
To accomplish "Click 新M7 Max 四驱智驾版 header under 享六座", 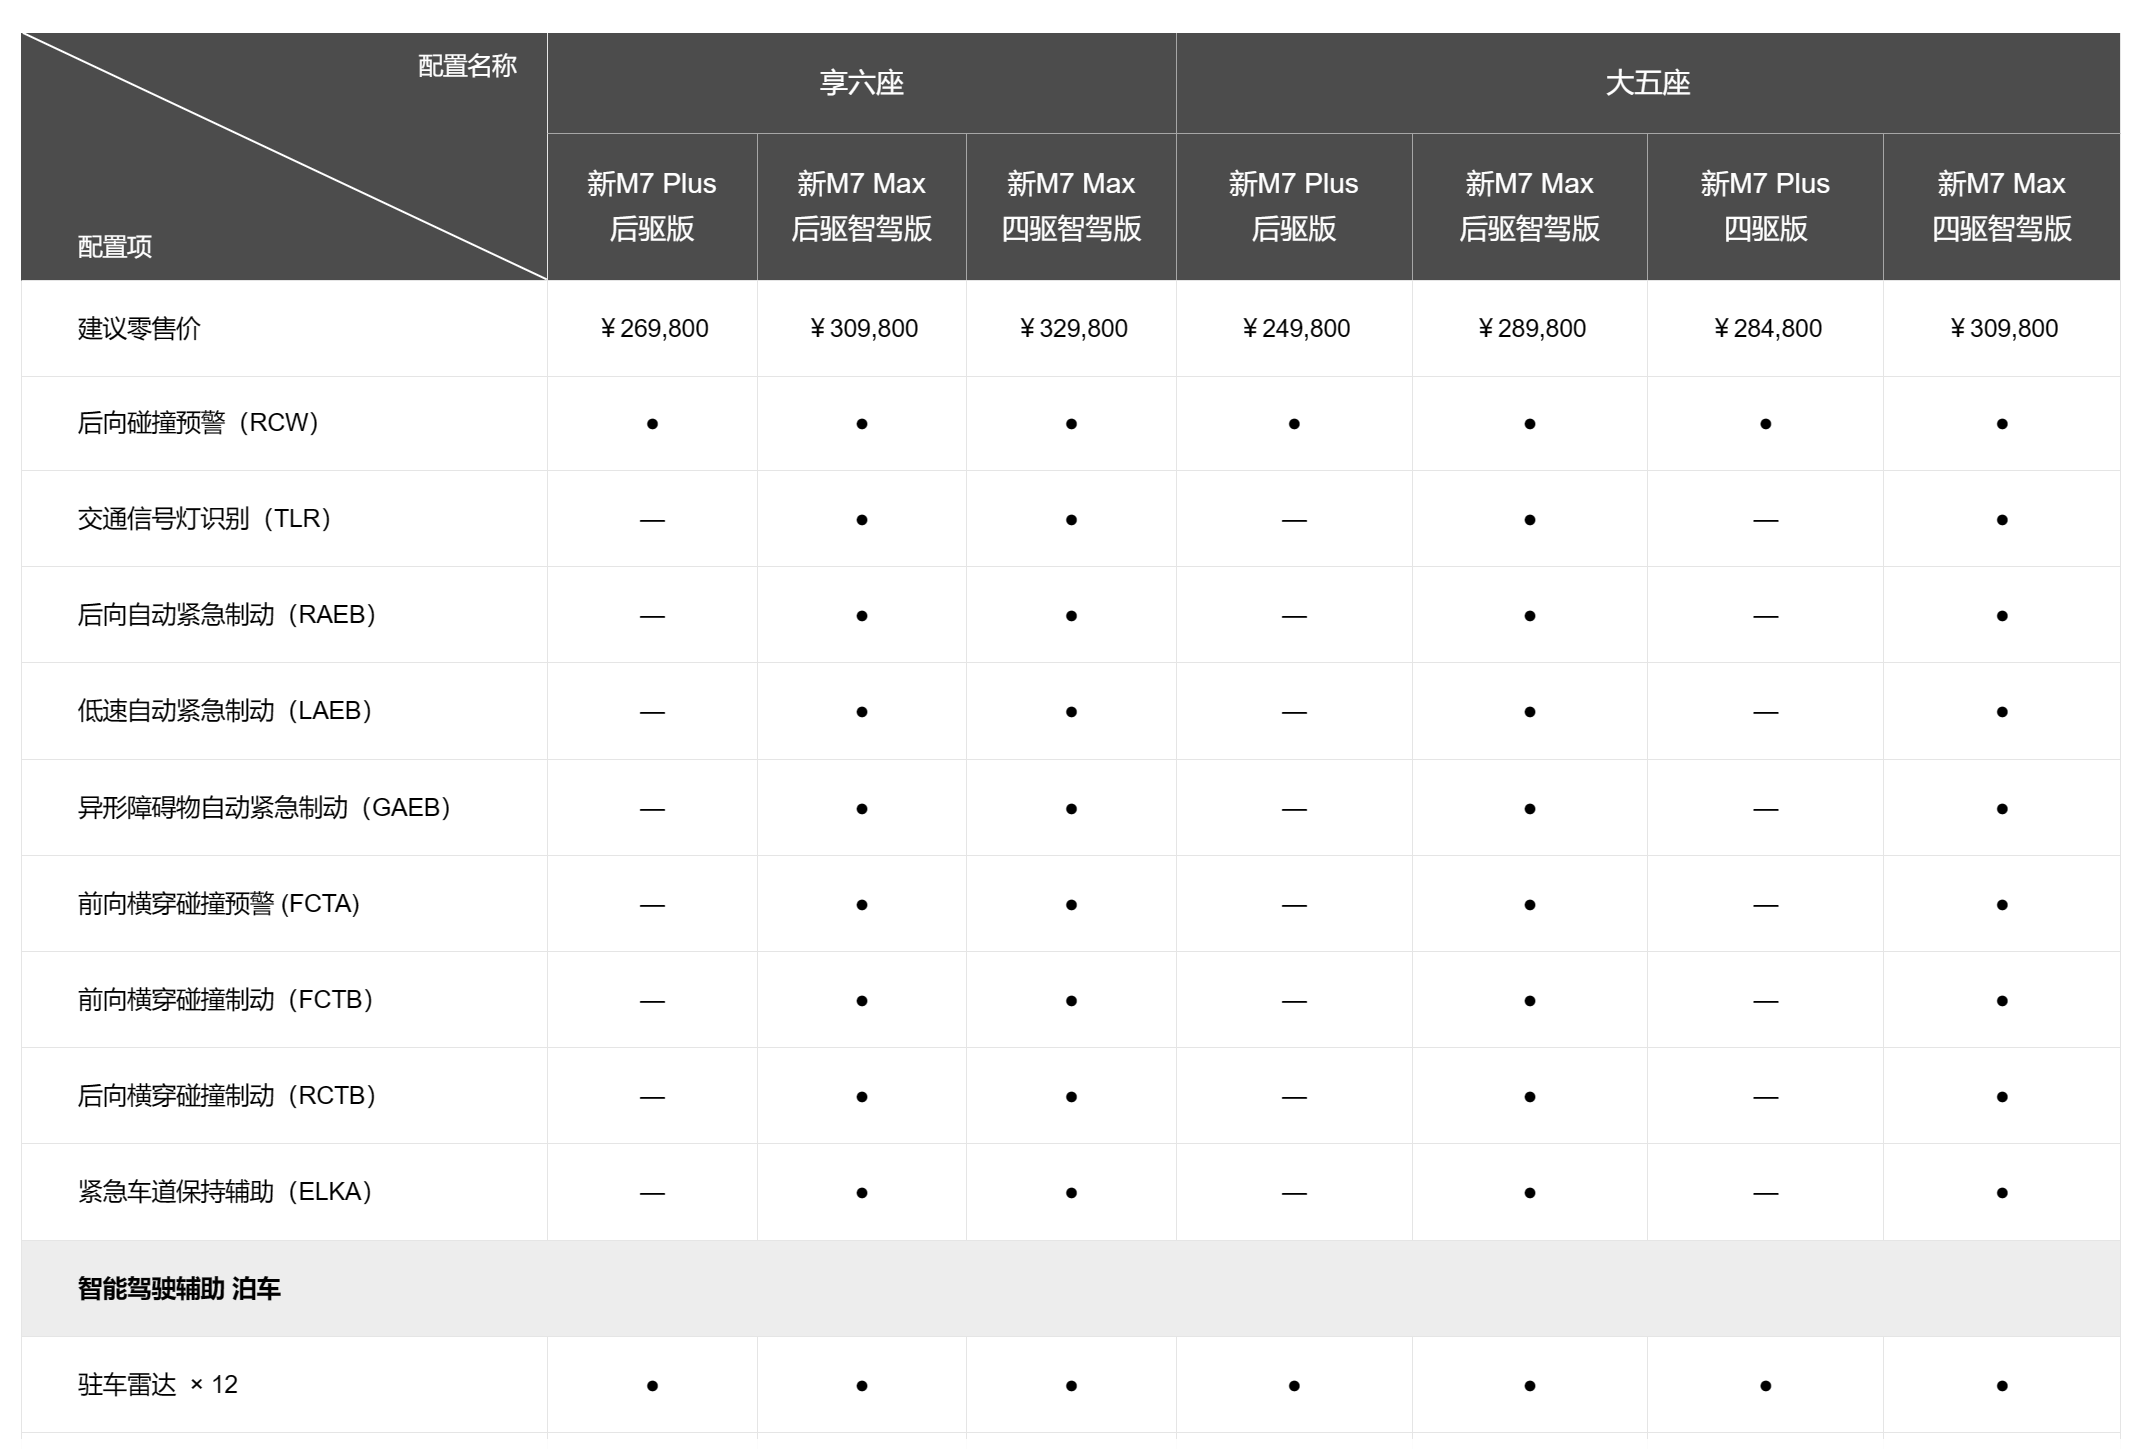I will pyautogui.click(x=1071, y=206).
